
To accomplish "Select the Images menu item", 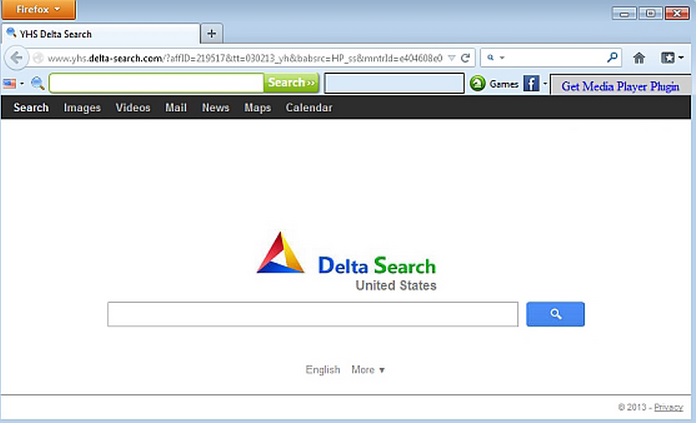I will coord(82,108).
